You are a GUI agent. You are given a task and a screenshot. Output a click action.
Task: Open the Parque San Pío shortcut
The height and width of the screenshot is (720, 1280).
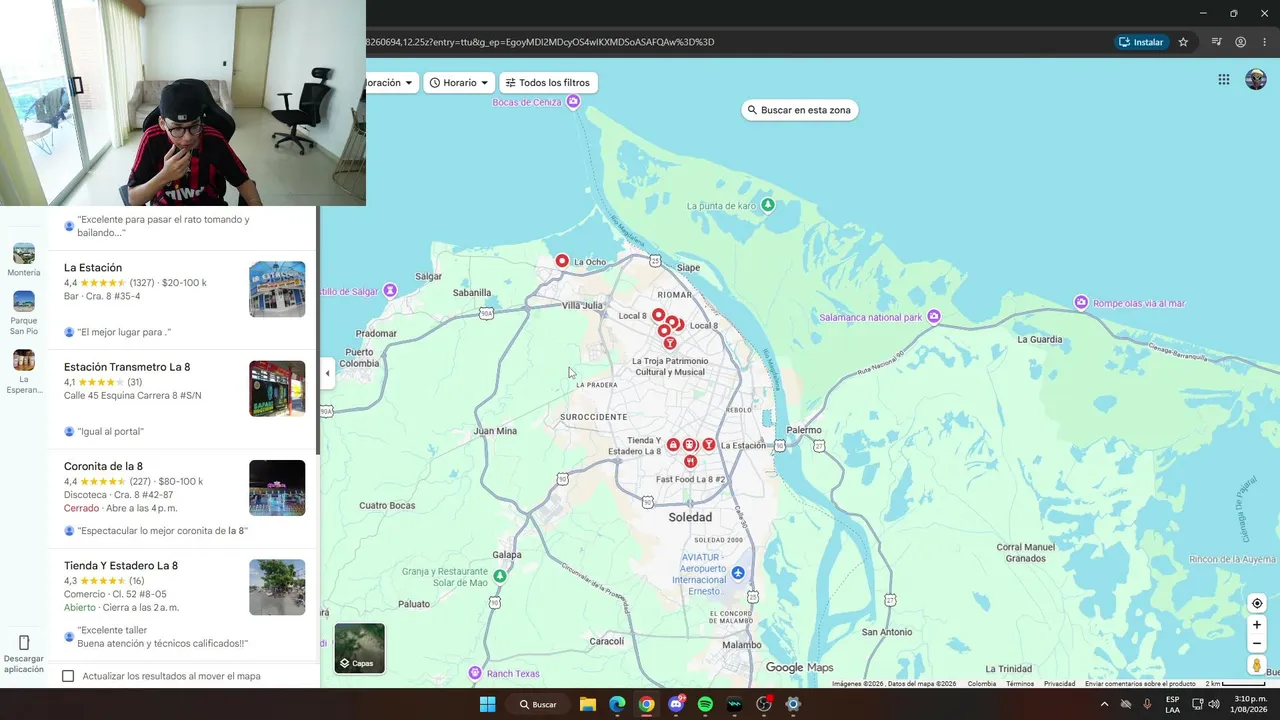tap(24, 313)
